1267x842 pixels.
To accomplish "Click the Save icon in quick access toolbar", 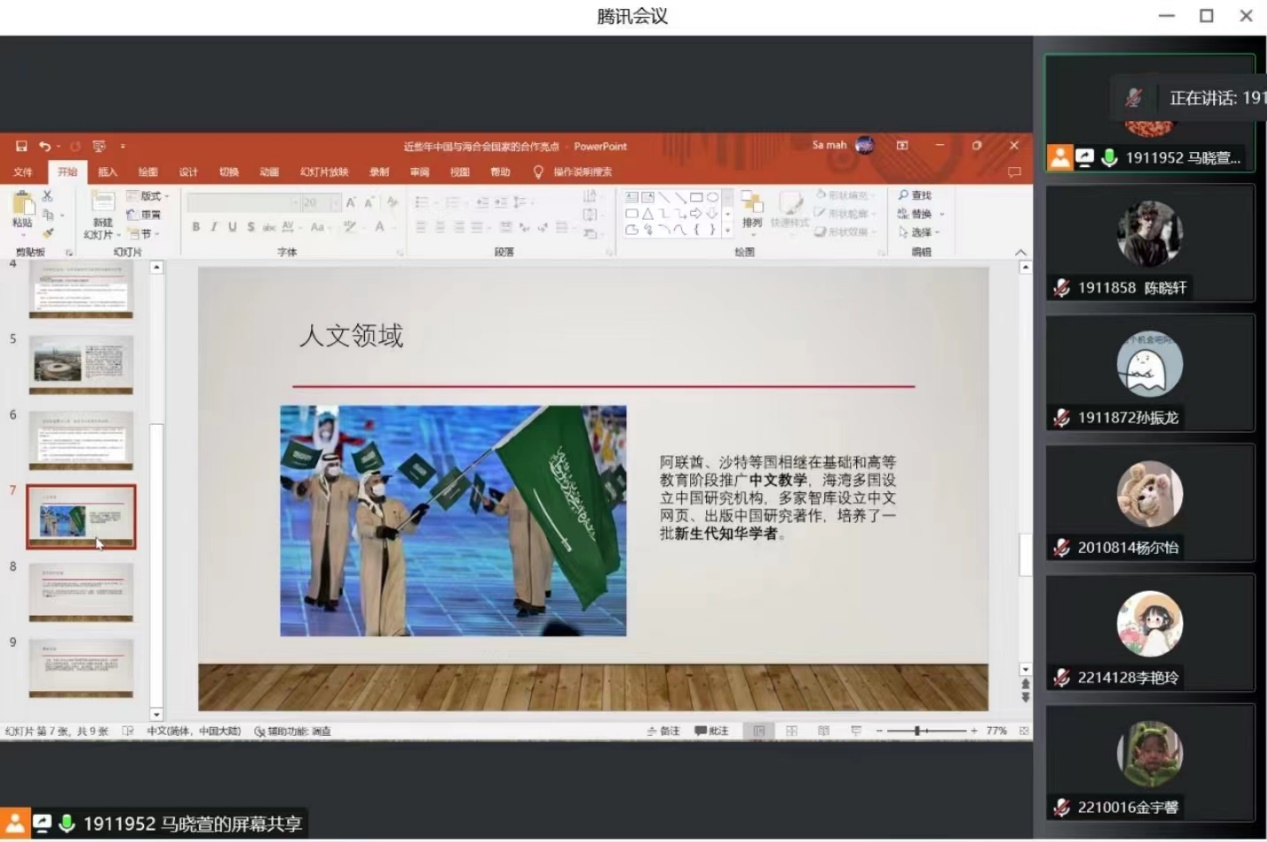I will 22,146.
